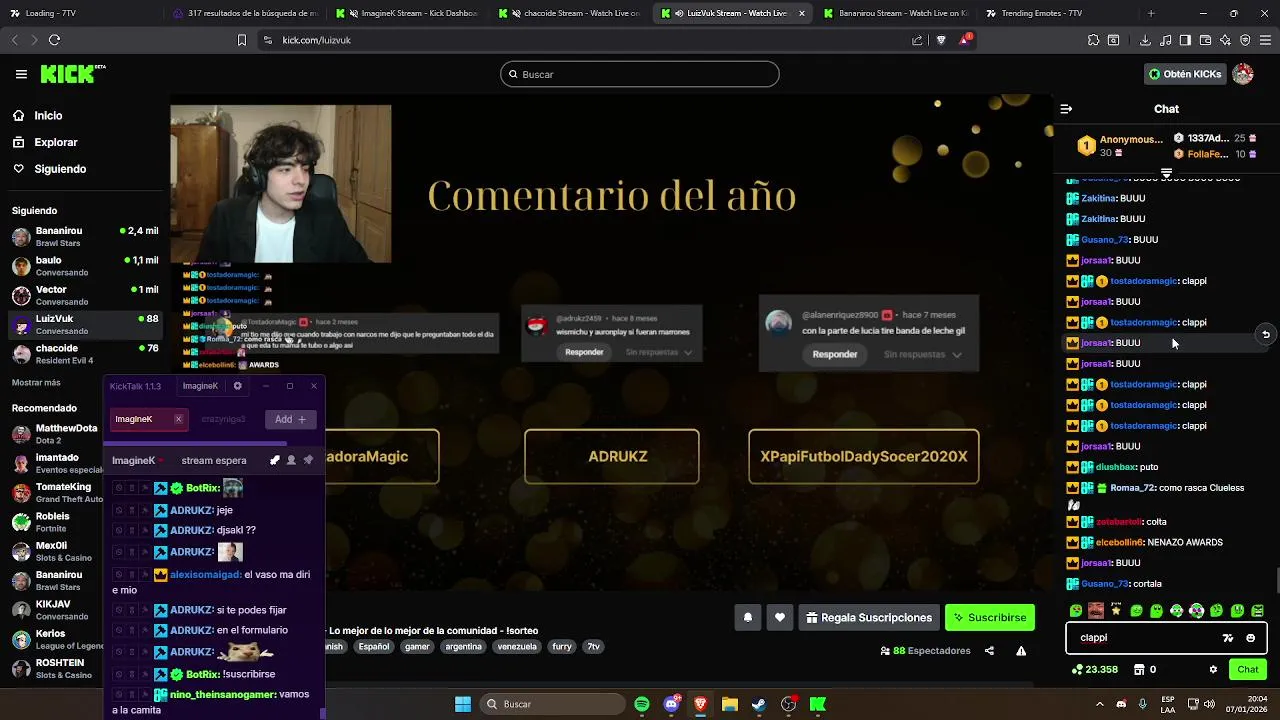Click Responder on alanenriquez8900 comment
Image resolution: width=1280 pixels, height=720 pixels.
point(835,354)
